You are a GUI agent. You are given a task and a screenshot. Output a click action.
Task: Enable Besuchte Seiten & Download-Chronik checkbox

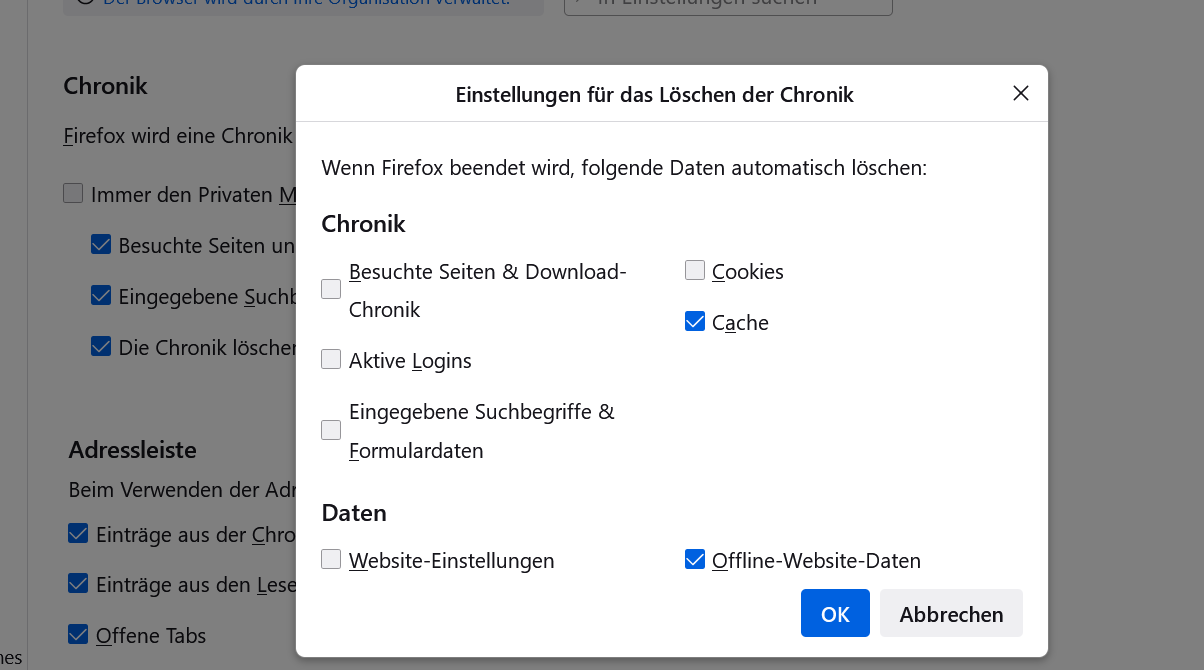coord(331,290)
